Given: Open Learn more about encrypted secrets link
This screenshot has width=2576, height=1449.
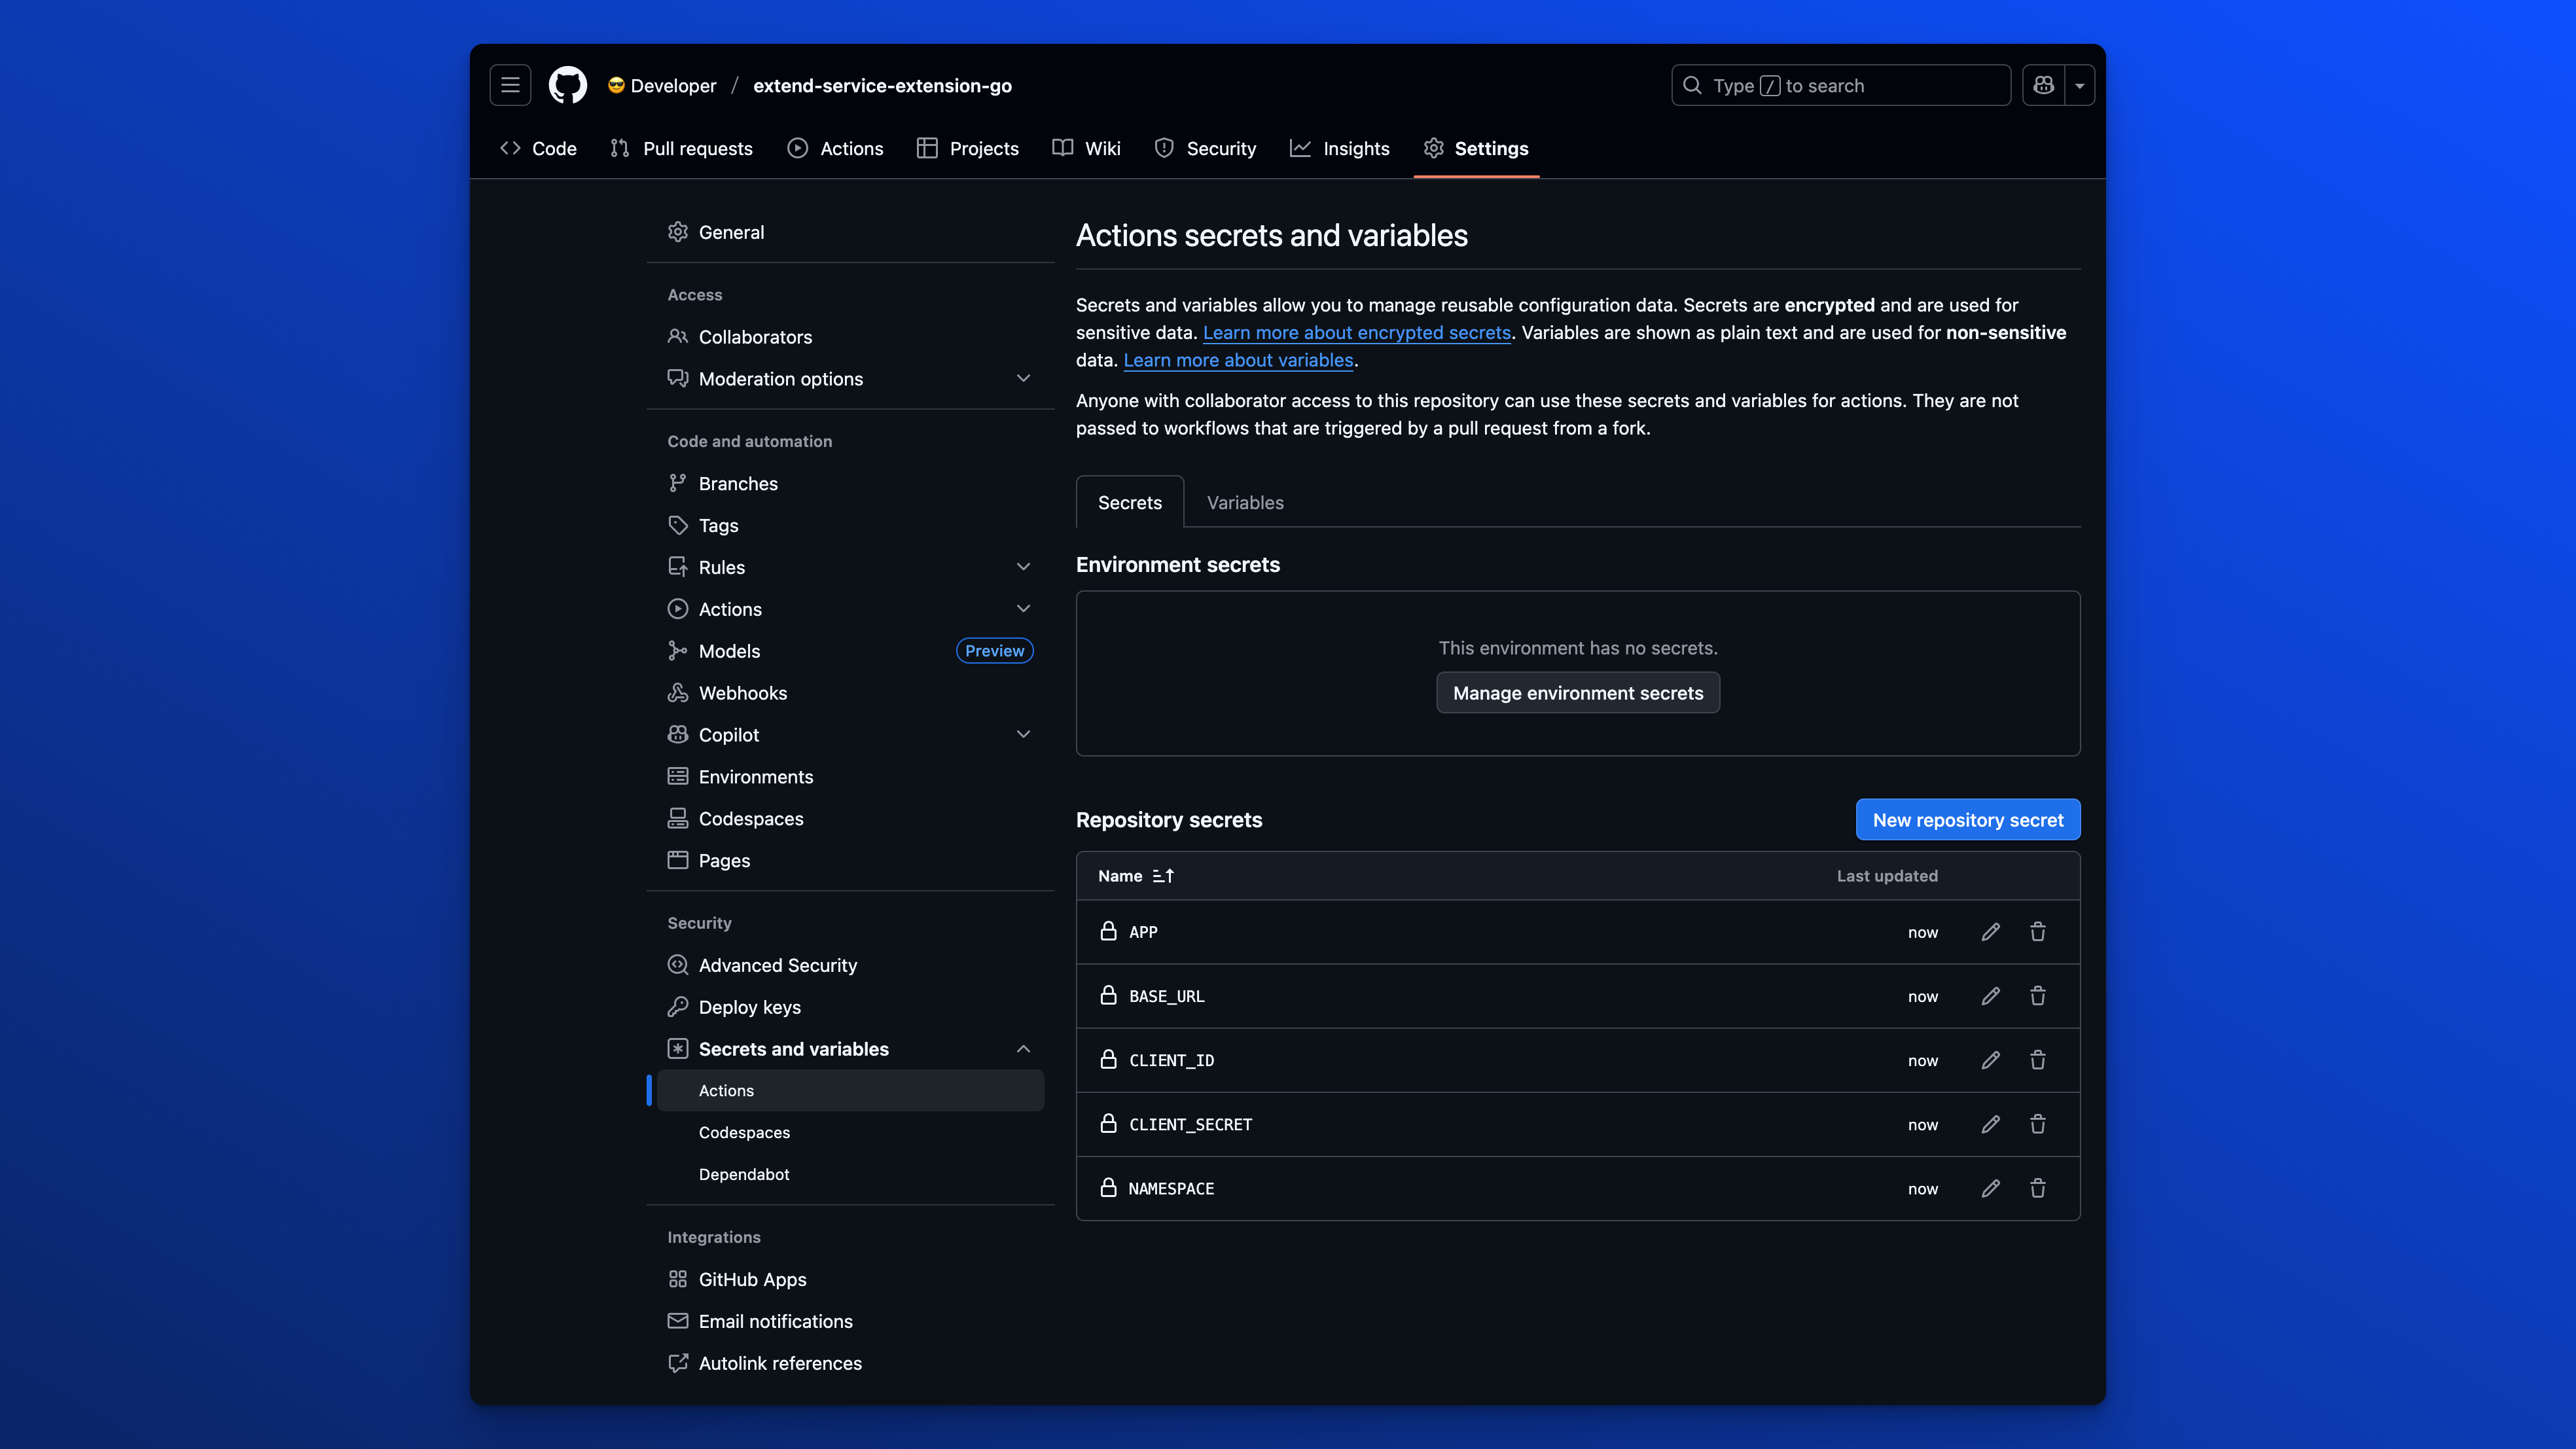Looking at the screenshot, I should click(x=1356, y=333).
